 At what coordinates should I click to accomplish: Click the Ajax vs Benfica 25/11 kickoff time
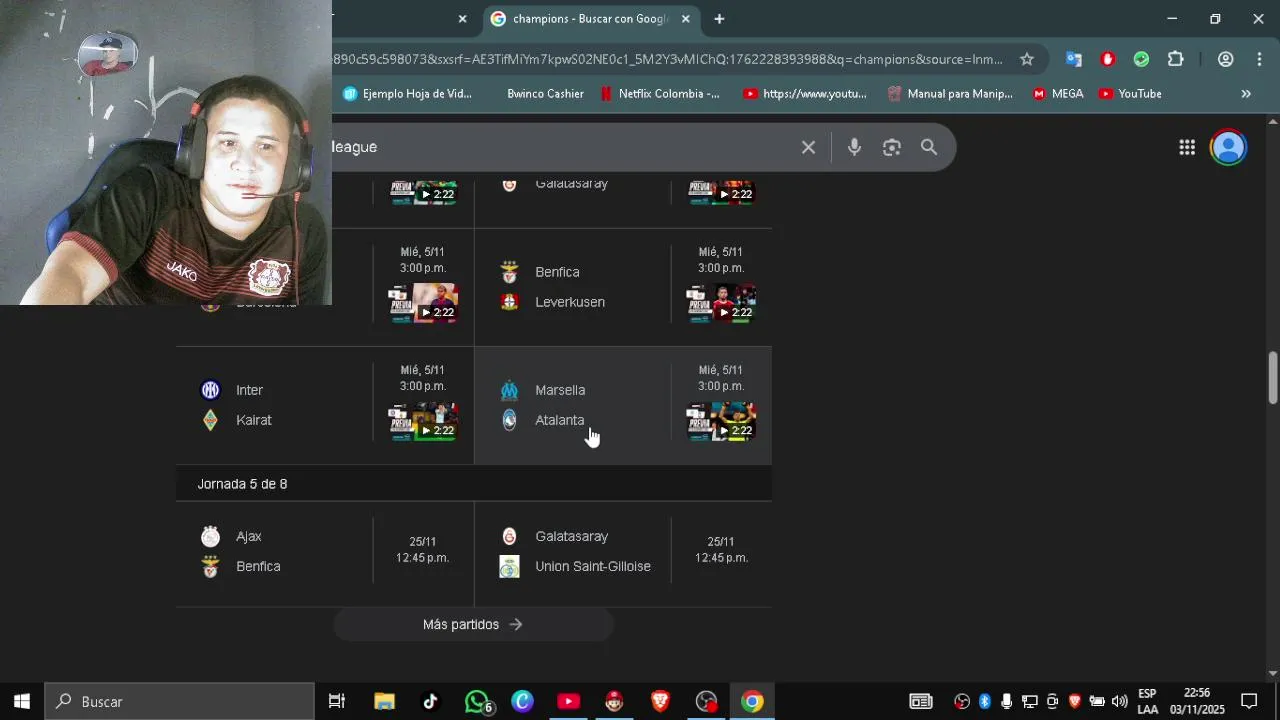click(x=422, y=550)
